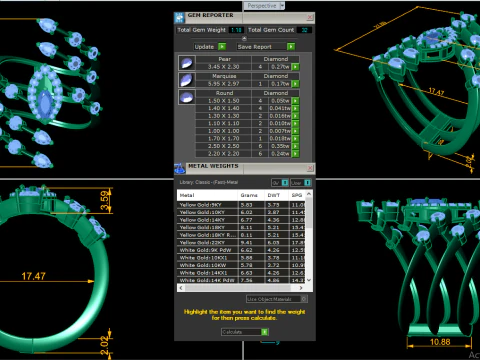Click green arrow for 2.20 X 2.20 row

[295, 154]
